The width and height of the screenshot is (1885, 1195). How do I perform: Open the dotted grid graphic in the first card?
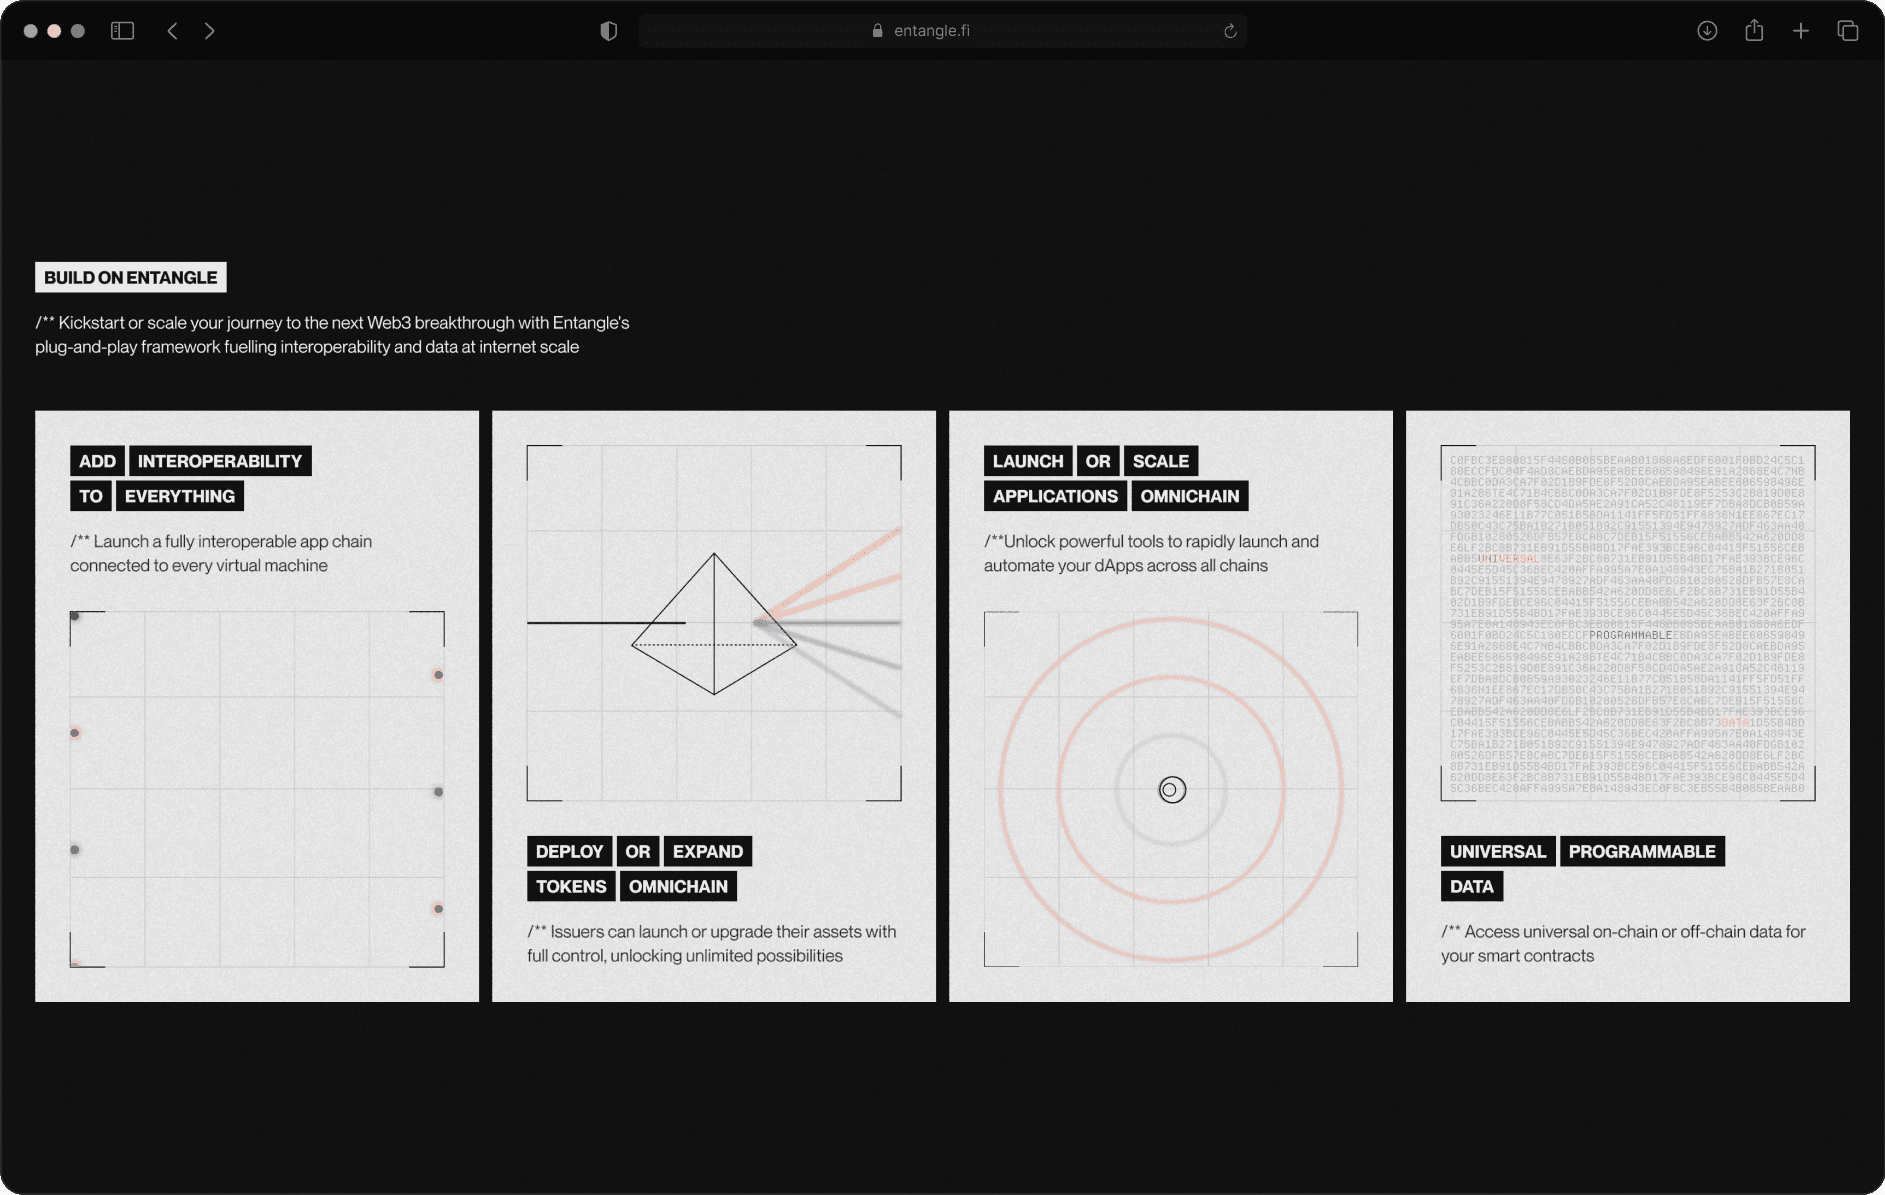point(257,789)
